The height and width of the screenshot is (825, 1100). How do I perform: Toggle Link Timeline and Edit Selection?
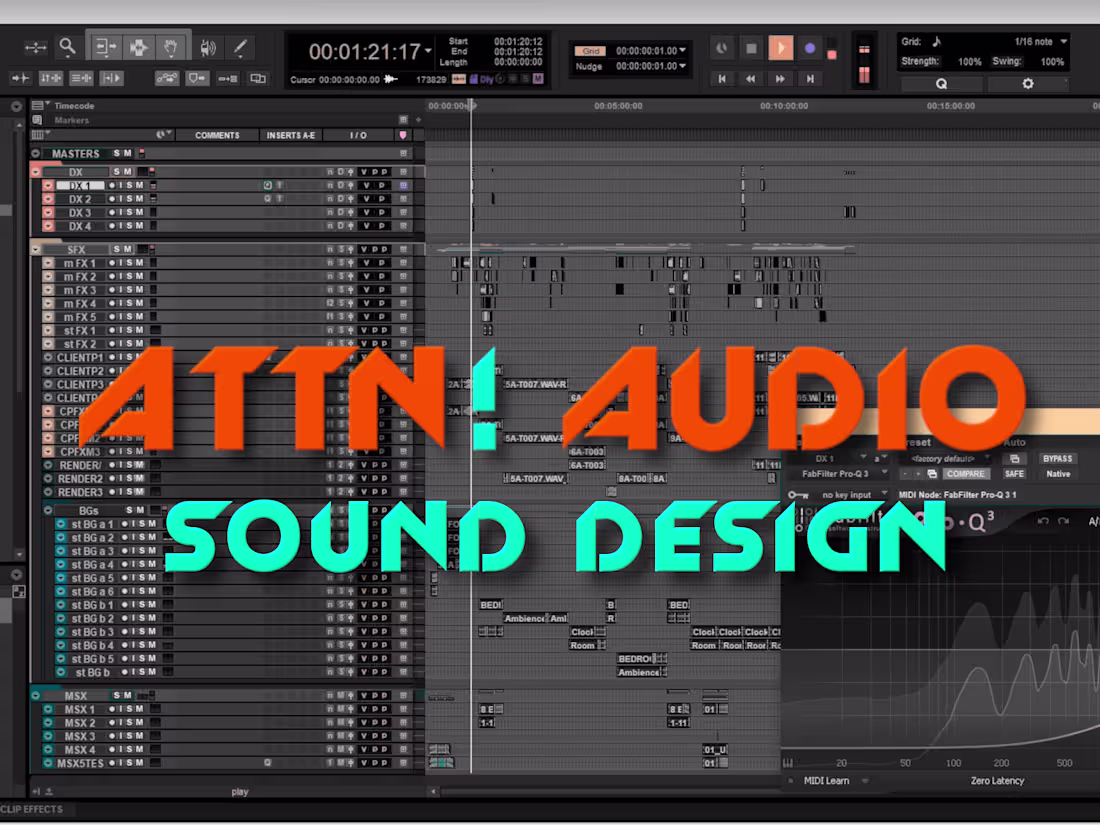click(51, 78)
